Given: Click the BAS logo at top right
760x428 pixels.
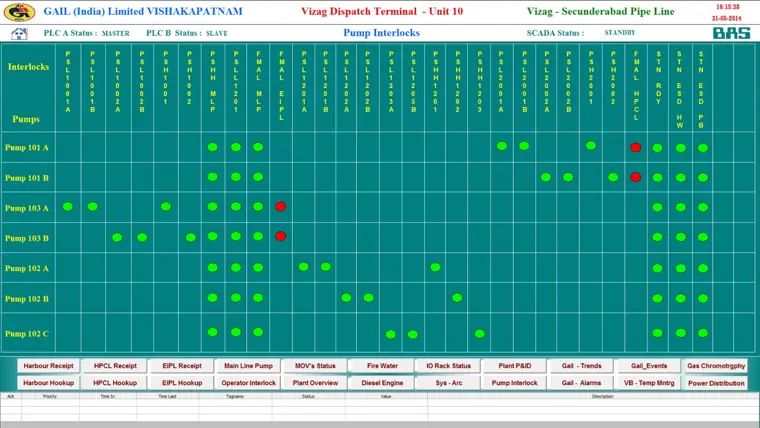Looking at the screenshot, I should (731, 33).
